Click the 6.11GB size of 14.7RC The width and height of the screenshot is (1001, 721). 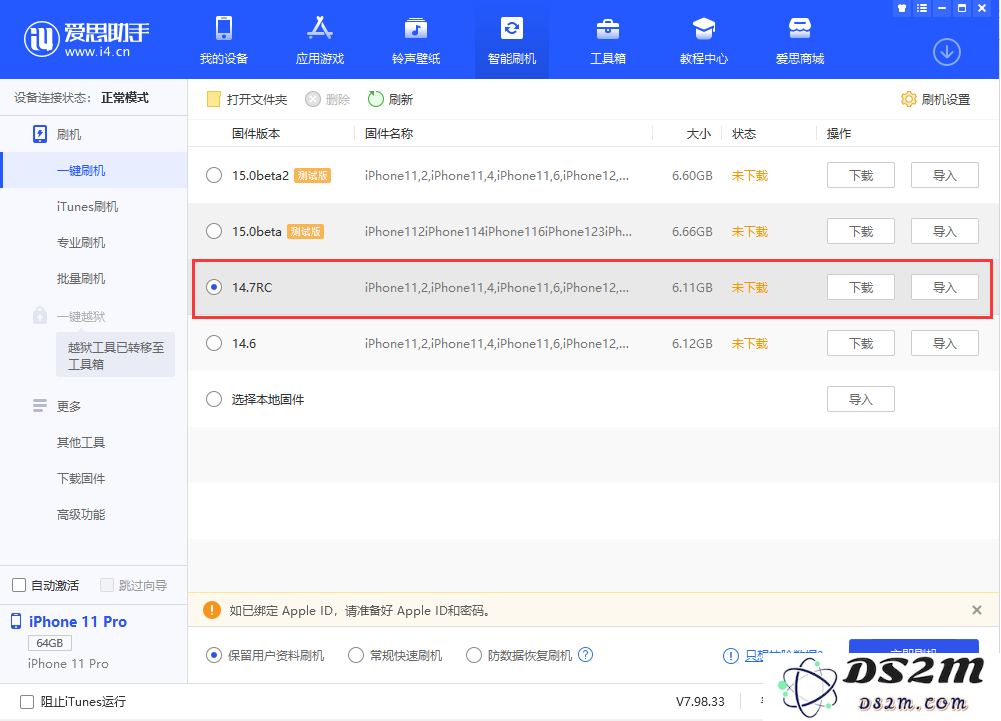[x=692, y=287]
